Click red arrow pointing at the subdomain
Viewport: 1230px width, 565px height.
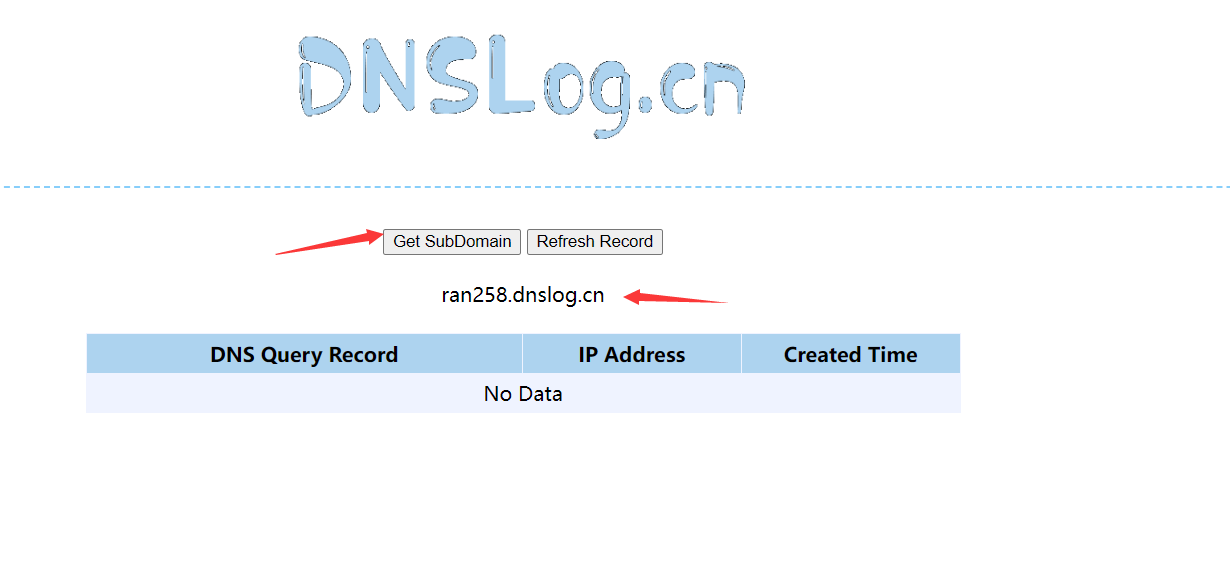click(x=675, y=297)
